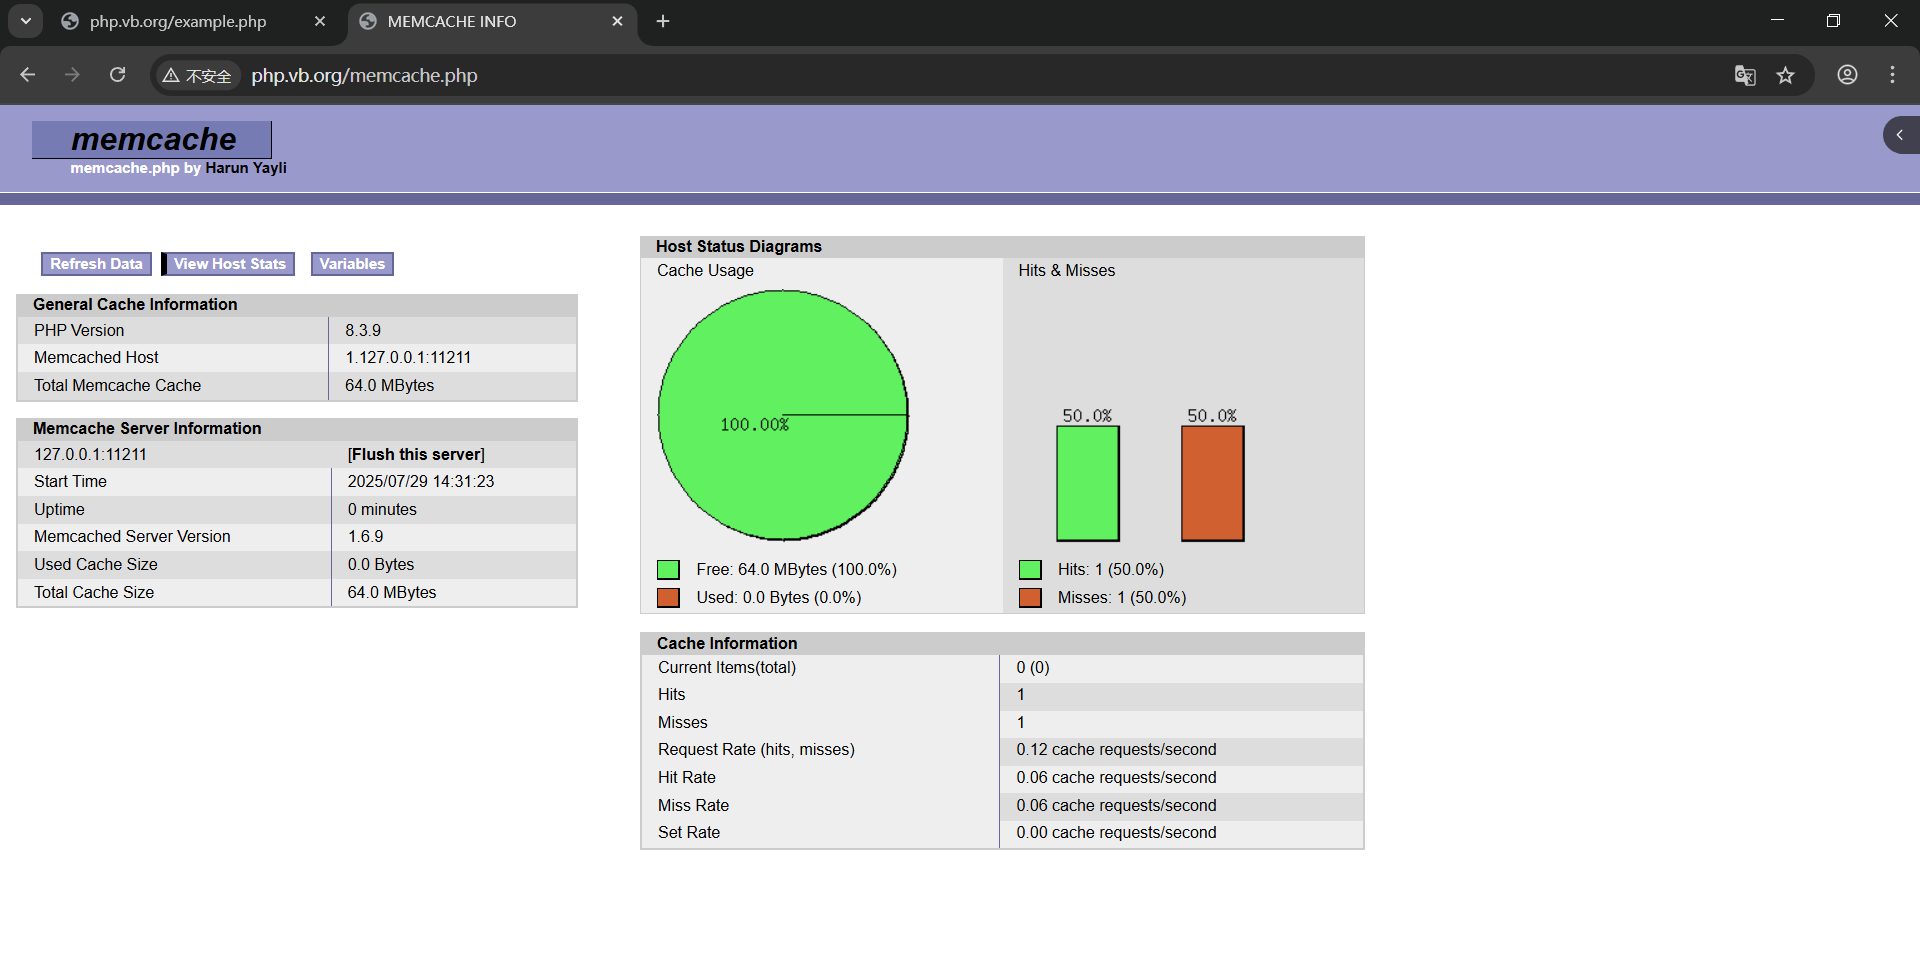This screenshot has height=971, width=1920.
Task: Click the General Cache Information heading
Action: (x=135, y=304)
